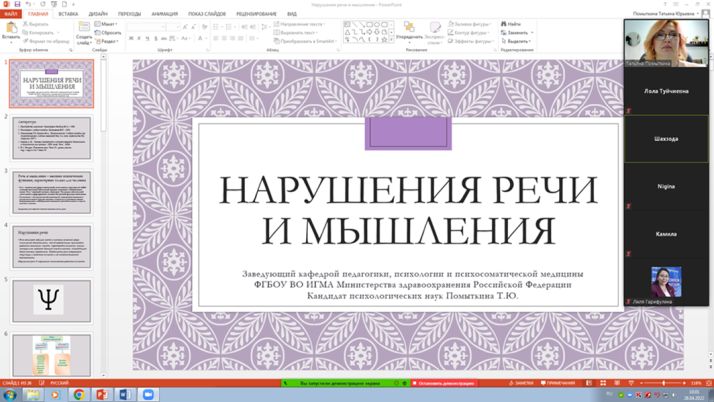Screen dimensions: 714x402
Task: Switch to the Анимация (Animations) tab
Action: click(x=165, y=14)
